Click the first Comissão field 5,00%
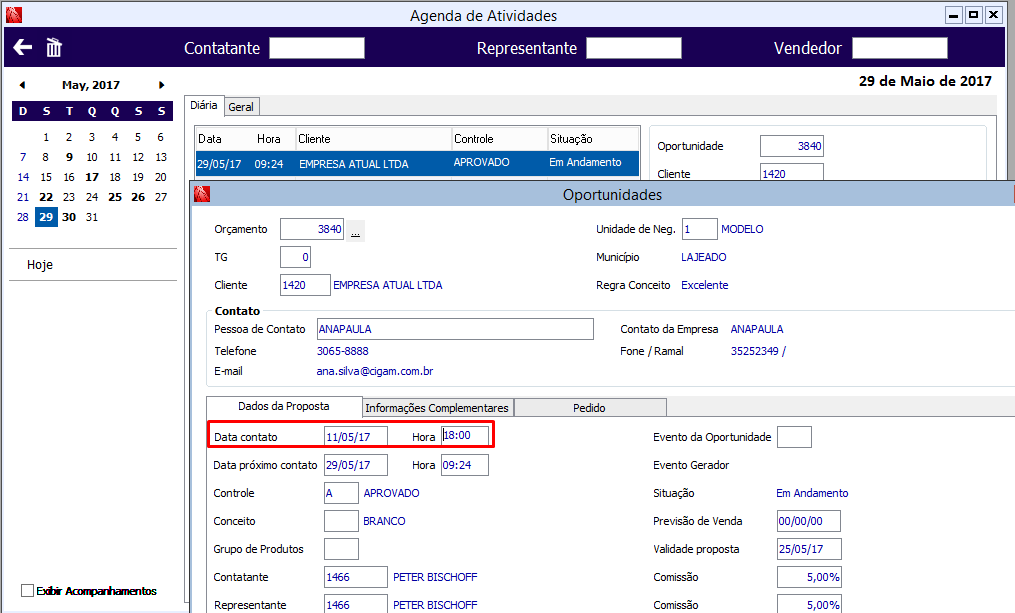 coord(809,577)
